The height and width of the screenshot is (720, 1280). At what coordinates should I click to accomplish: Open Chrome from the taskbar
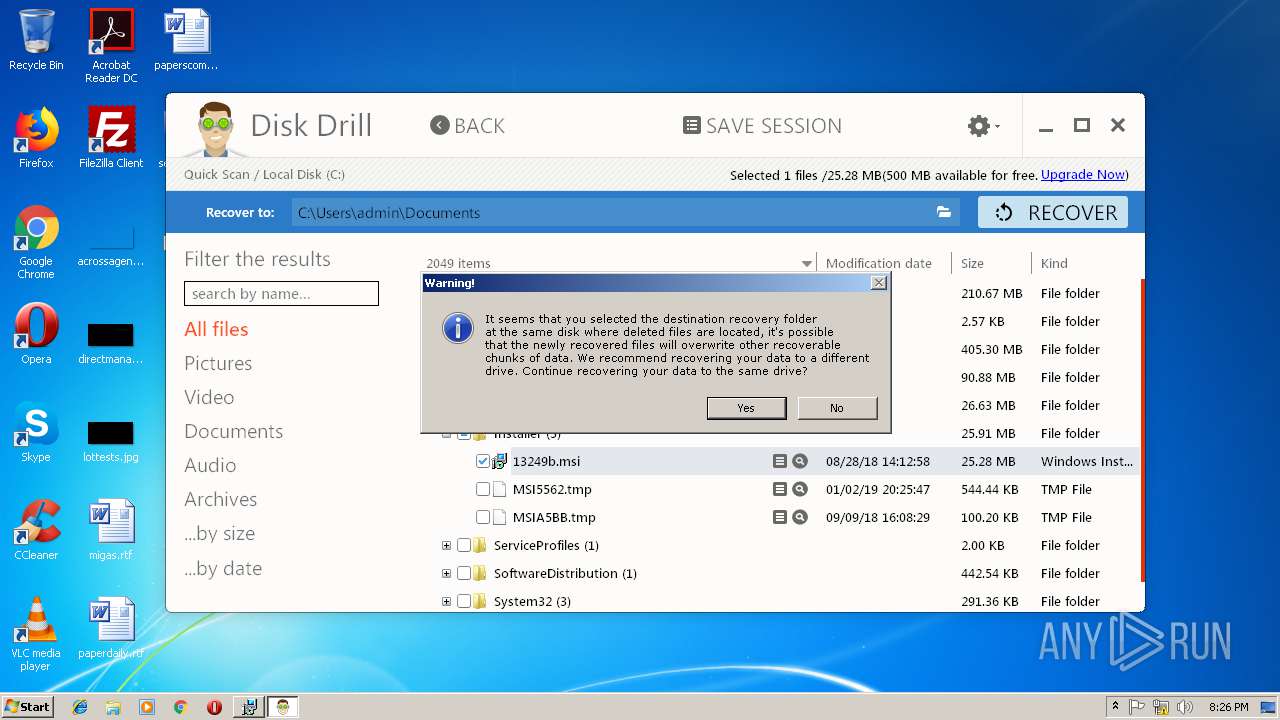point(180,707)
